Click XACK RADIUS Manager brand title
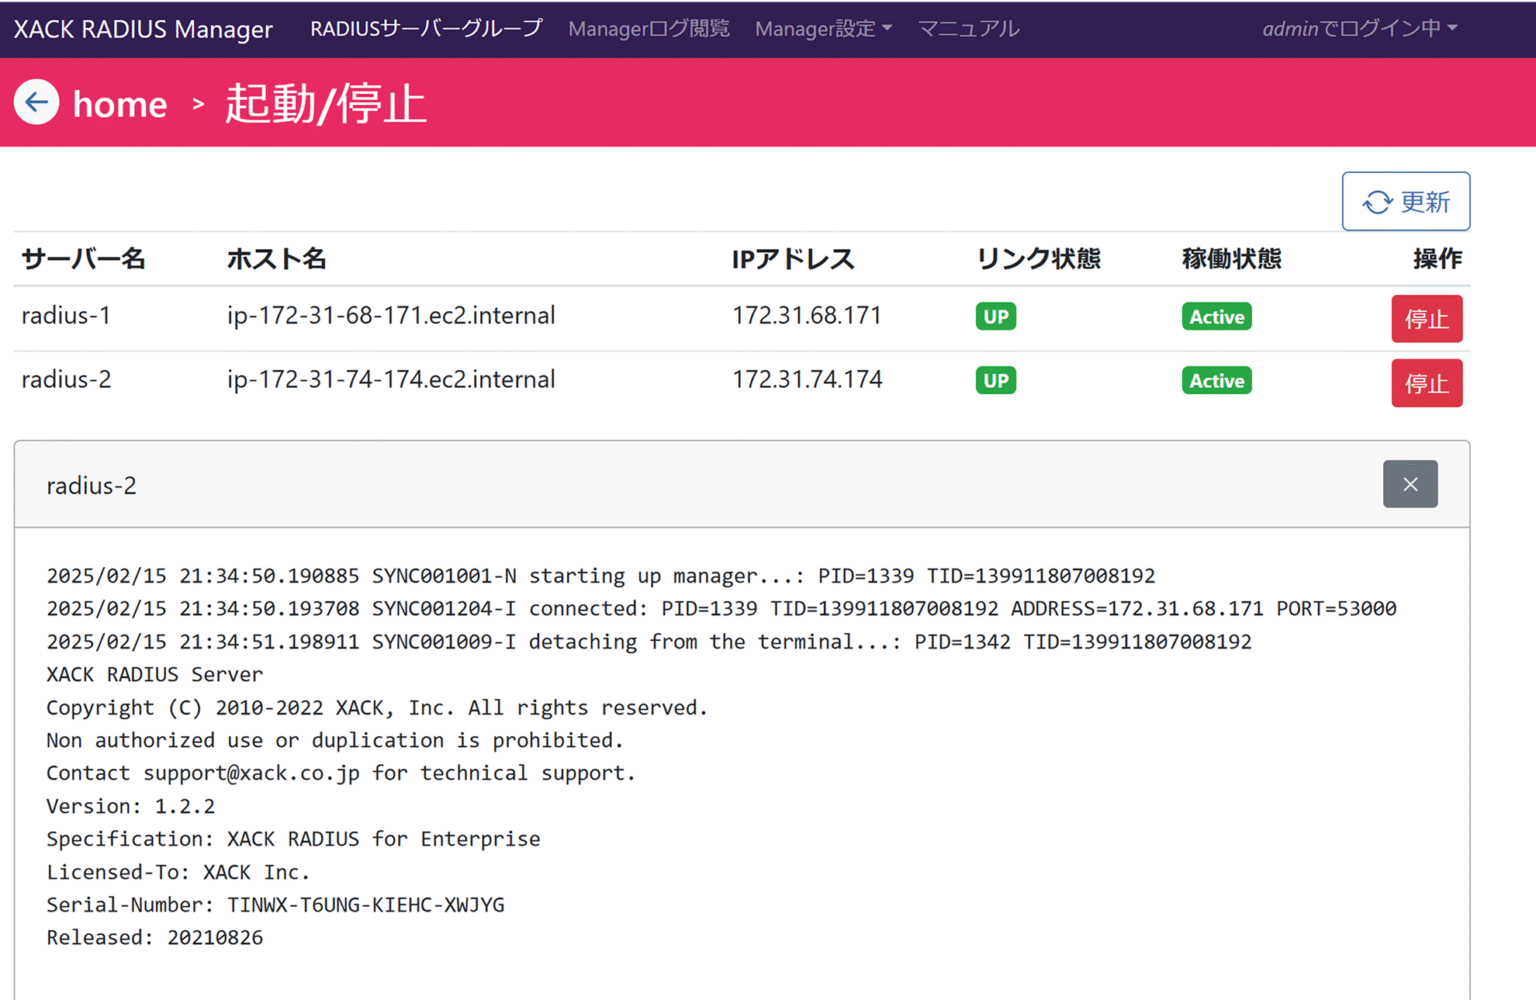 click(x=143, y=29)
